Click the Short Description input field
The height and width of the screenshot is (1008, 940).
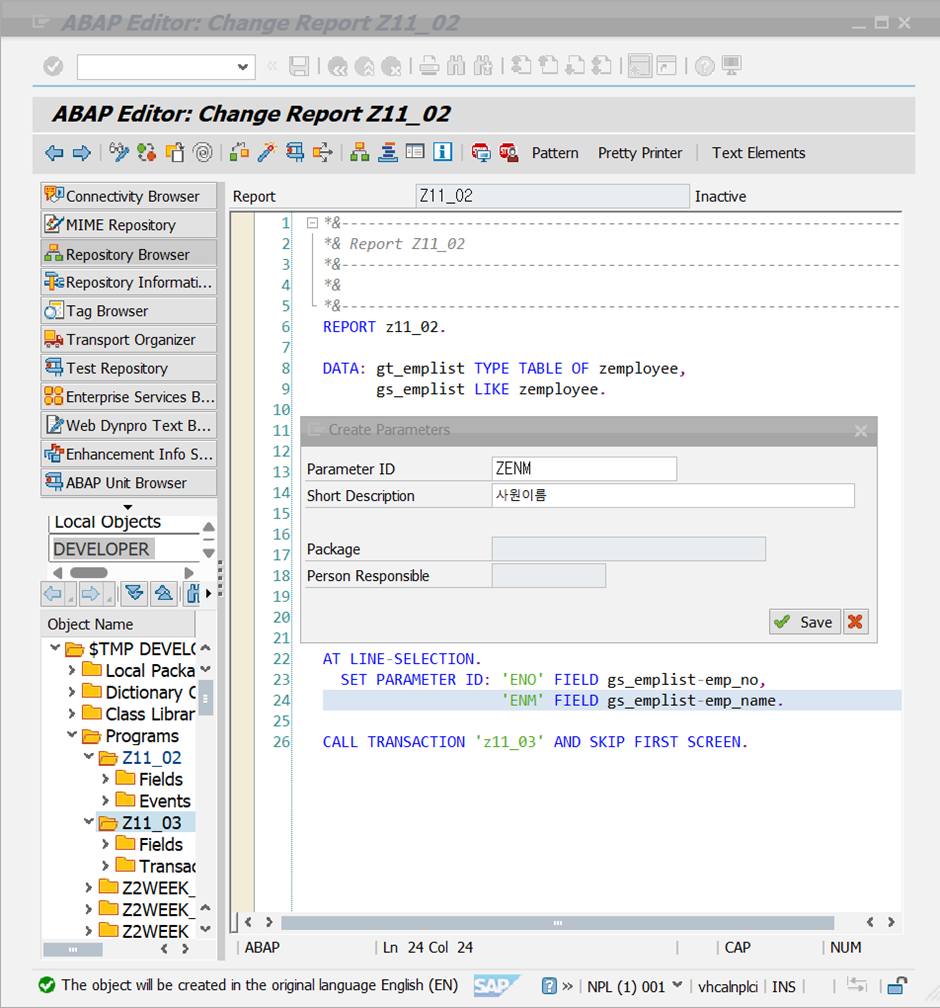pos(673,495)
